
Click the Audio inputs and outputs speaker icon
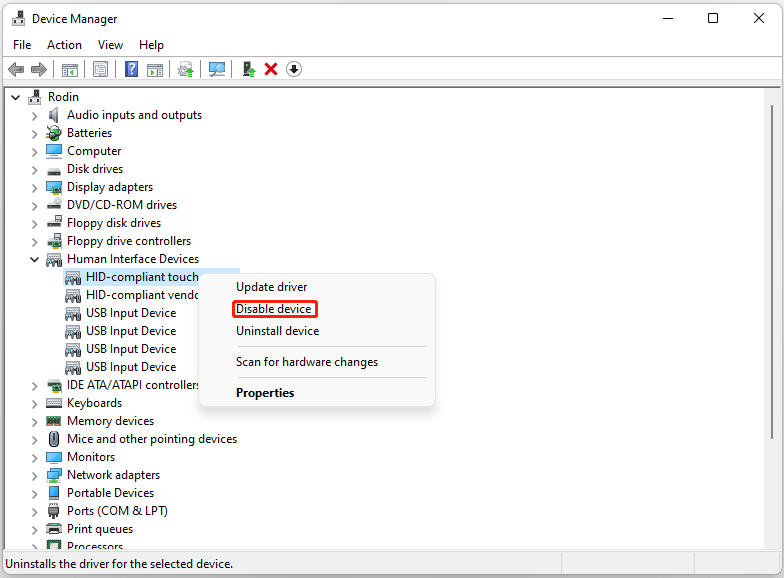54,115
